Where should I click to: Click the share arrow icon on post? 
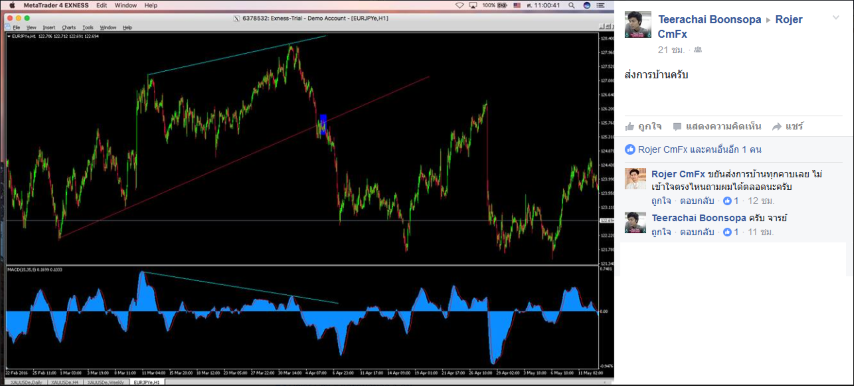tap(777, 126)
